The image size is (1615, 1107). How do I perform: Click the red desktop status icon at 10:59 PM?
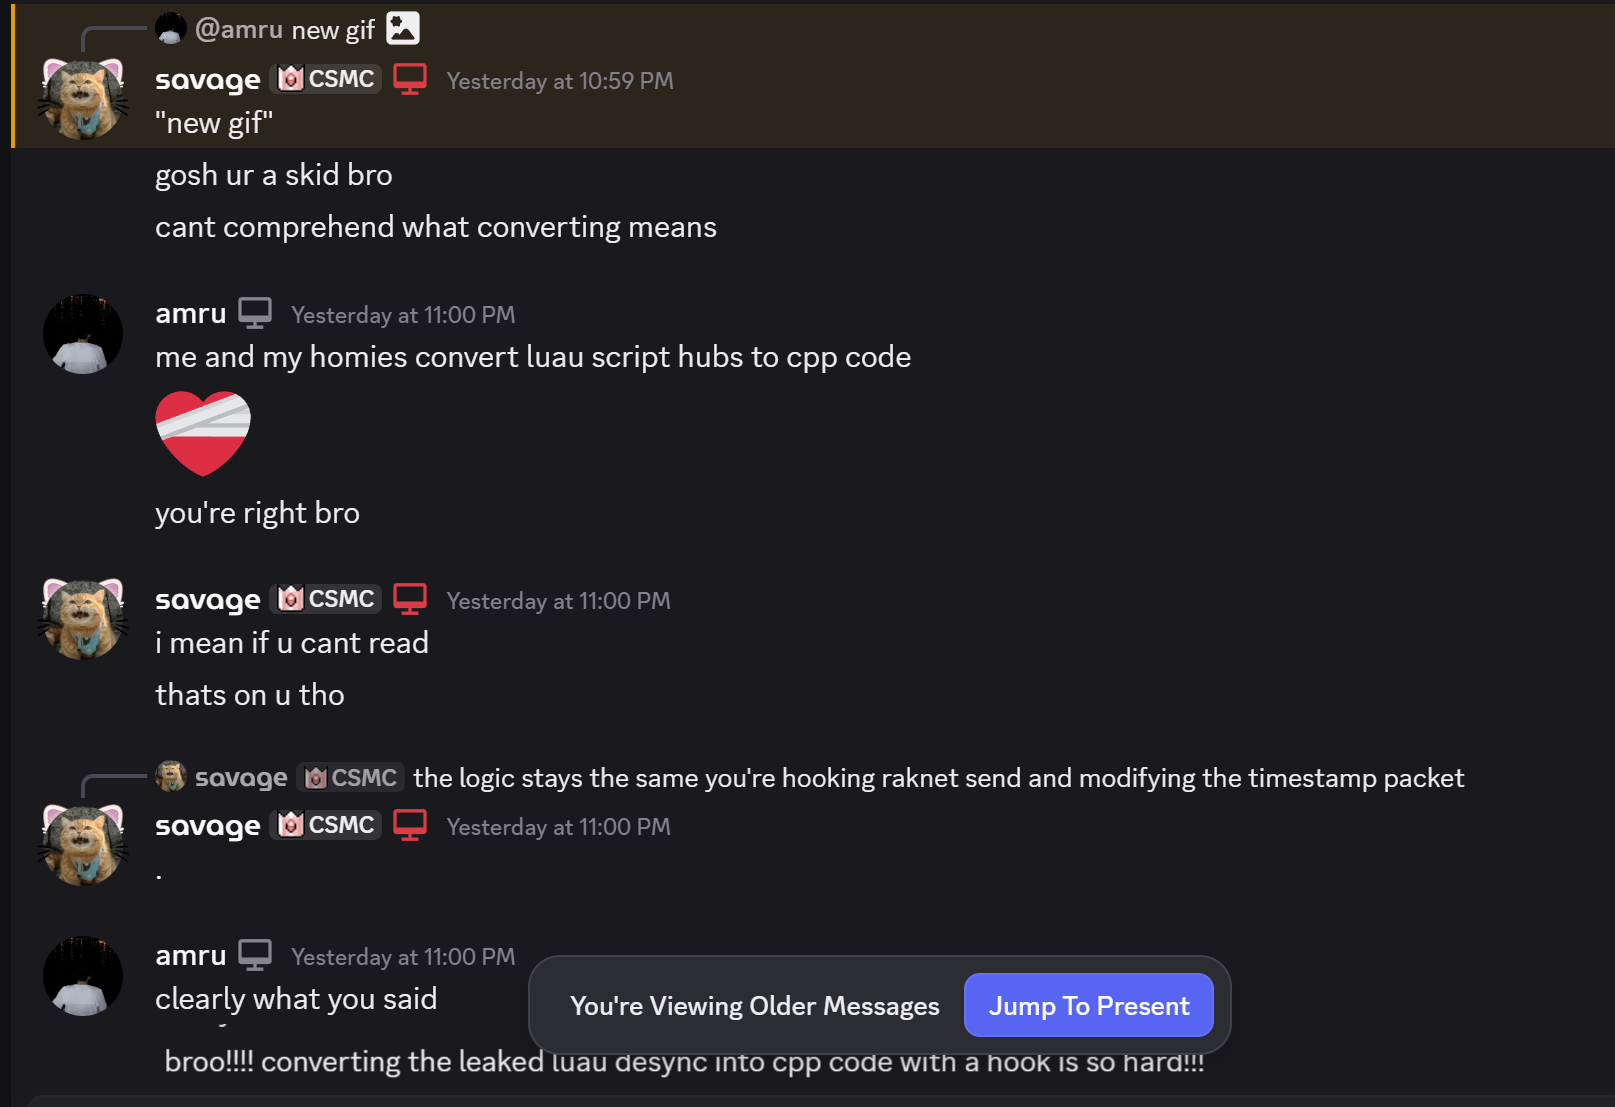point(410,79)
